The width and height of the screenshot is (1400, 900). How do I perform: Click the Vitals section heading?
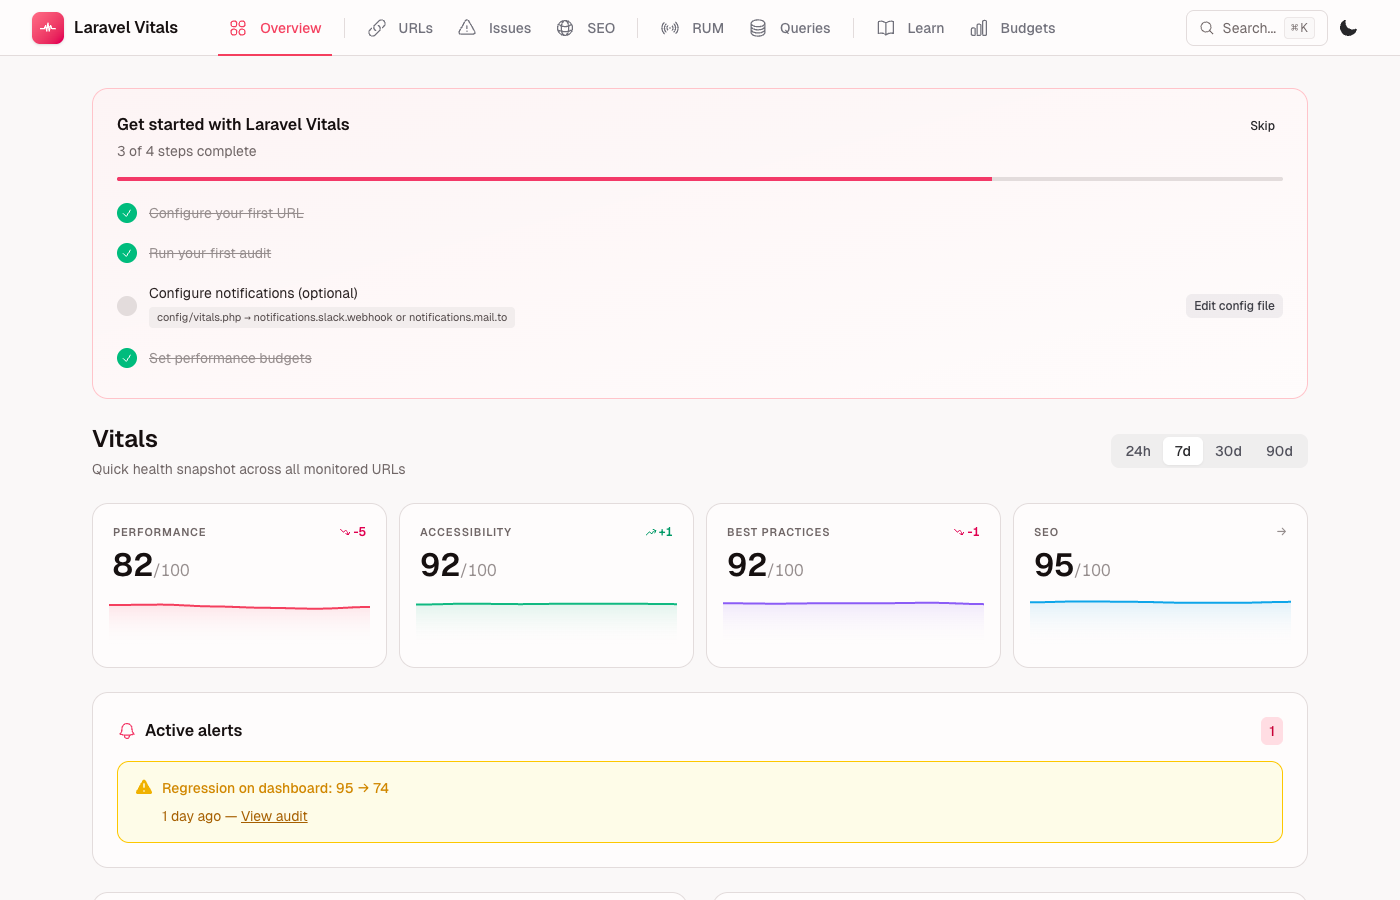coord(125,439)
